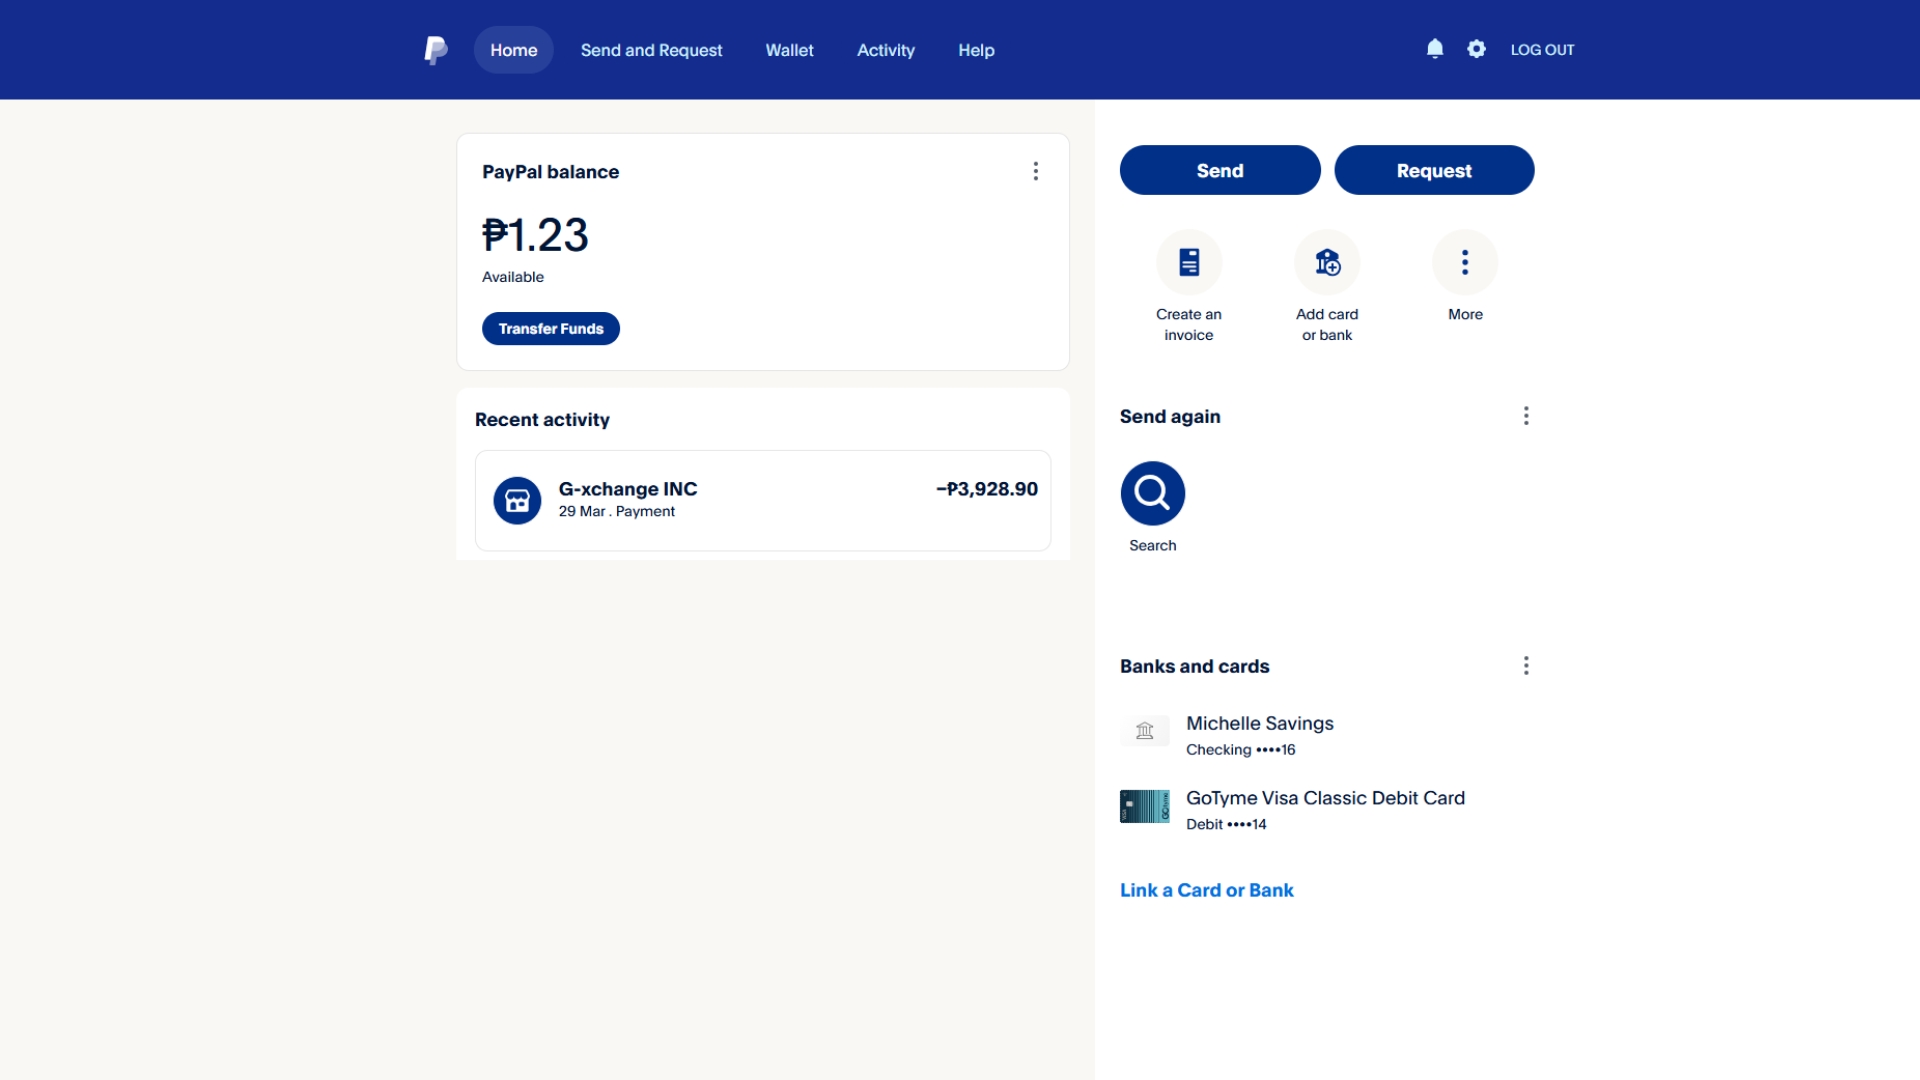Go to the Wallet tab
This screenshot has height=1080, width=1920.
click(789, 50)
